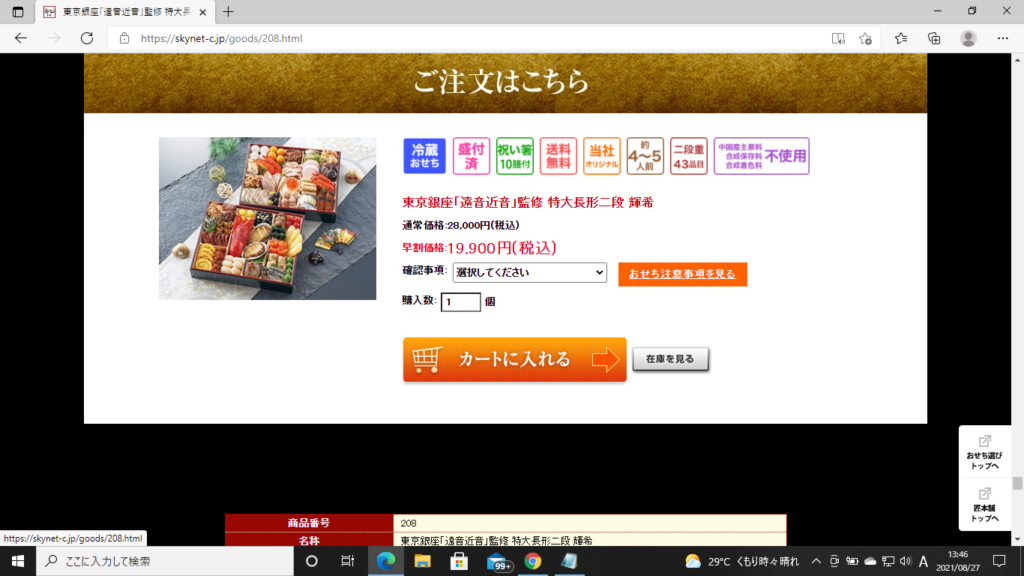Click the 送料無料 badge icon
The width and height of the screenshot is (1024, 576).
pos(558,156)
